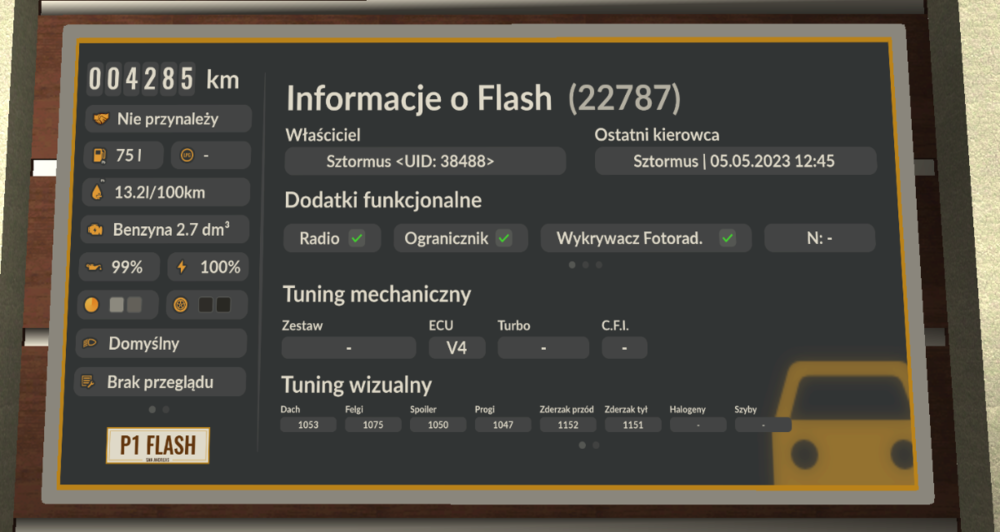Click the Zderzak tył value 1151
Image resolution: width=1000 pixels, height=532 pixels.
tap(633, 425)
